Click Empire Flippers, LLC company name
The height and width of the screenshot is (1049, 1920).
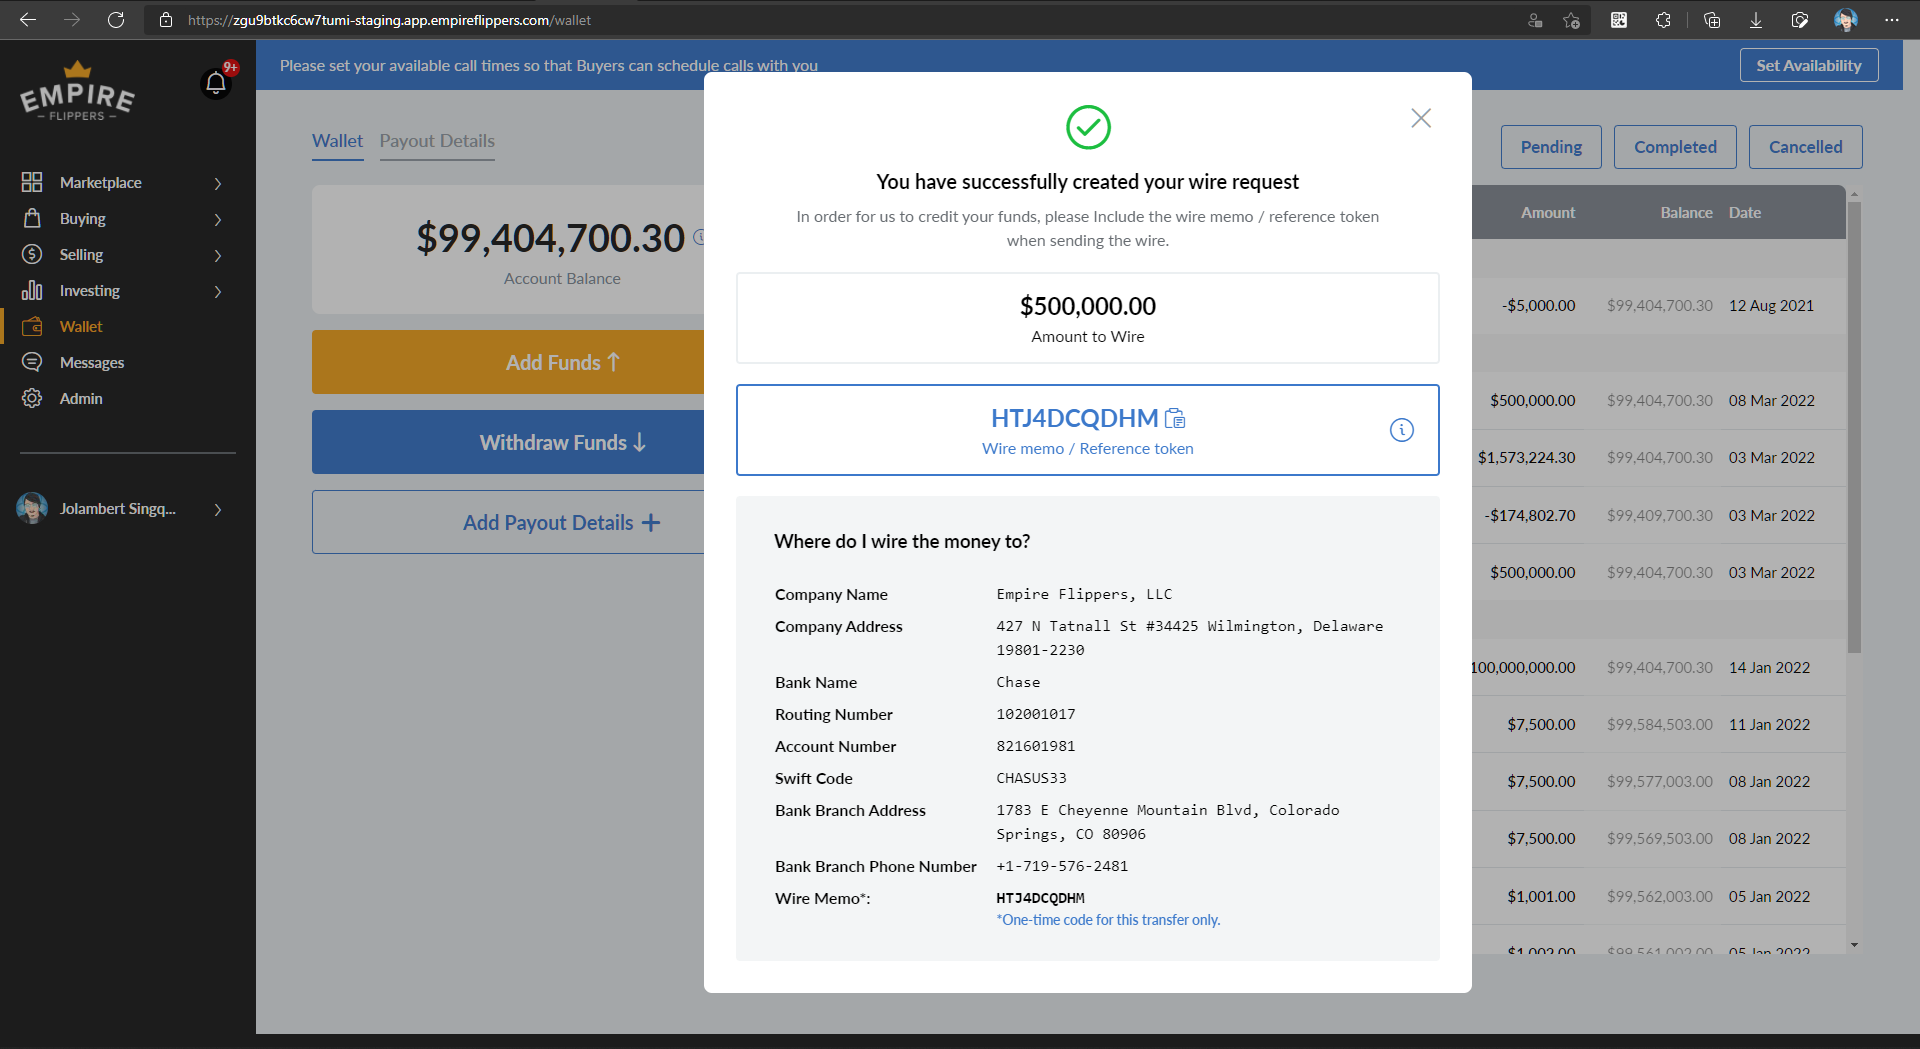(x=1084, y=594)
